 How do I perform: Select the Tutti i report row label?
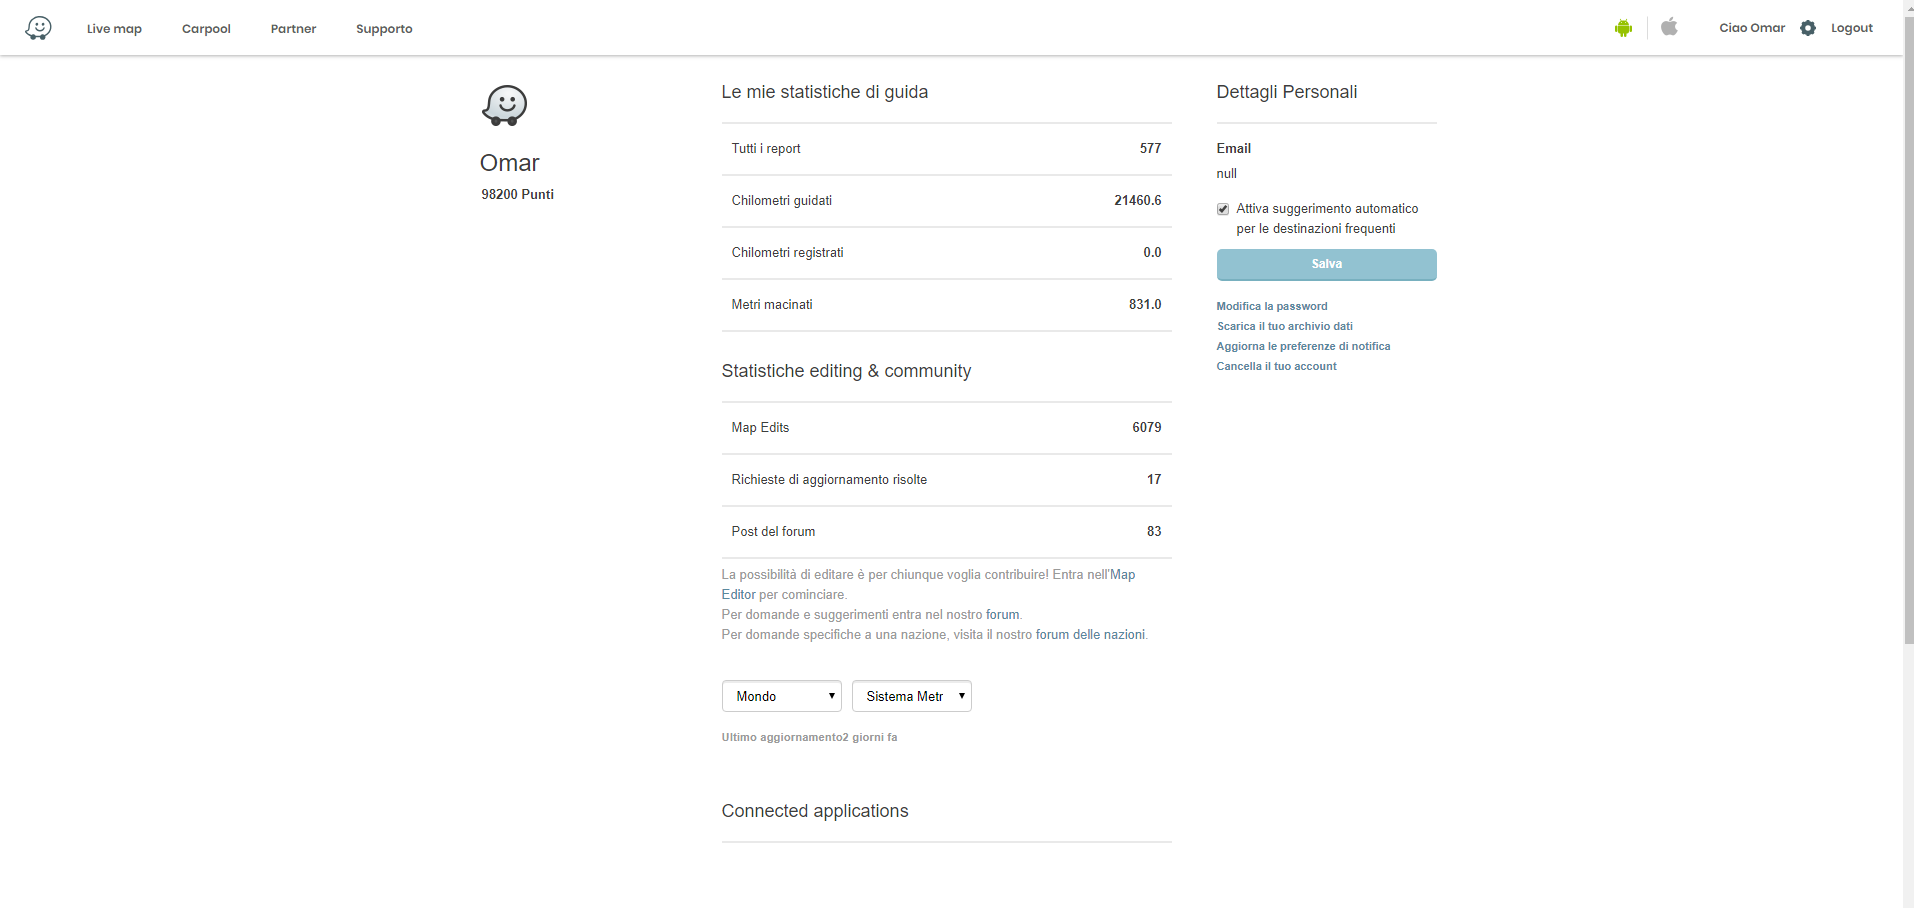pyautogui.click(x=766, y=149)
